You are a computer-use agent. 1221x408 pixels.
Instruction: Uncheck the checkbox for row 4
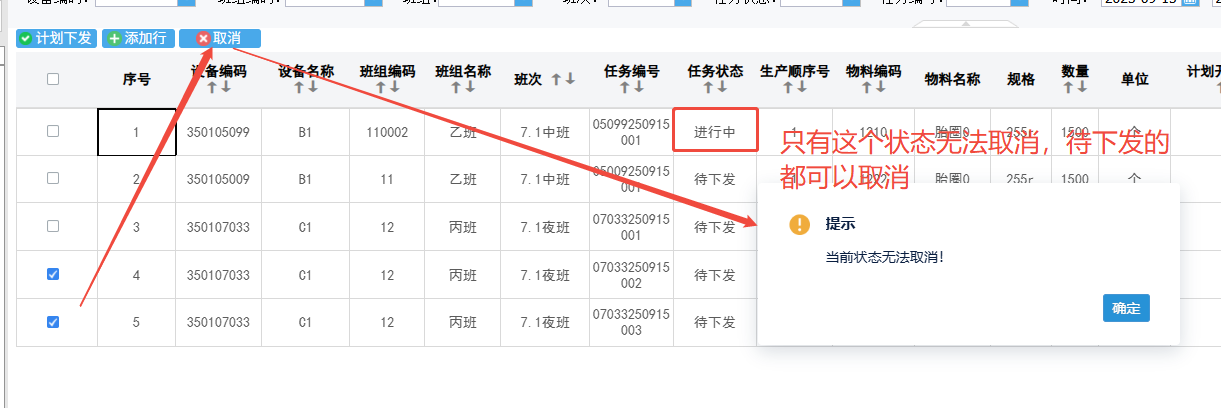53,274
